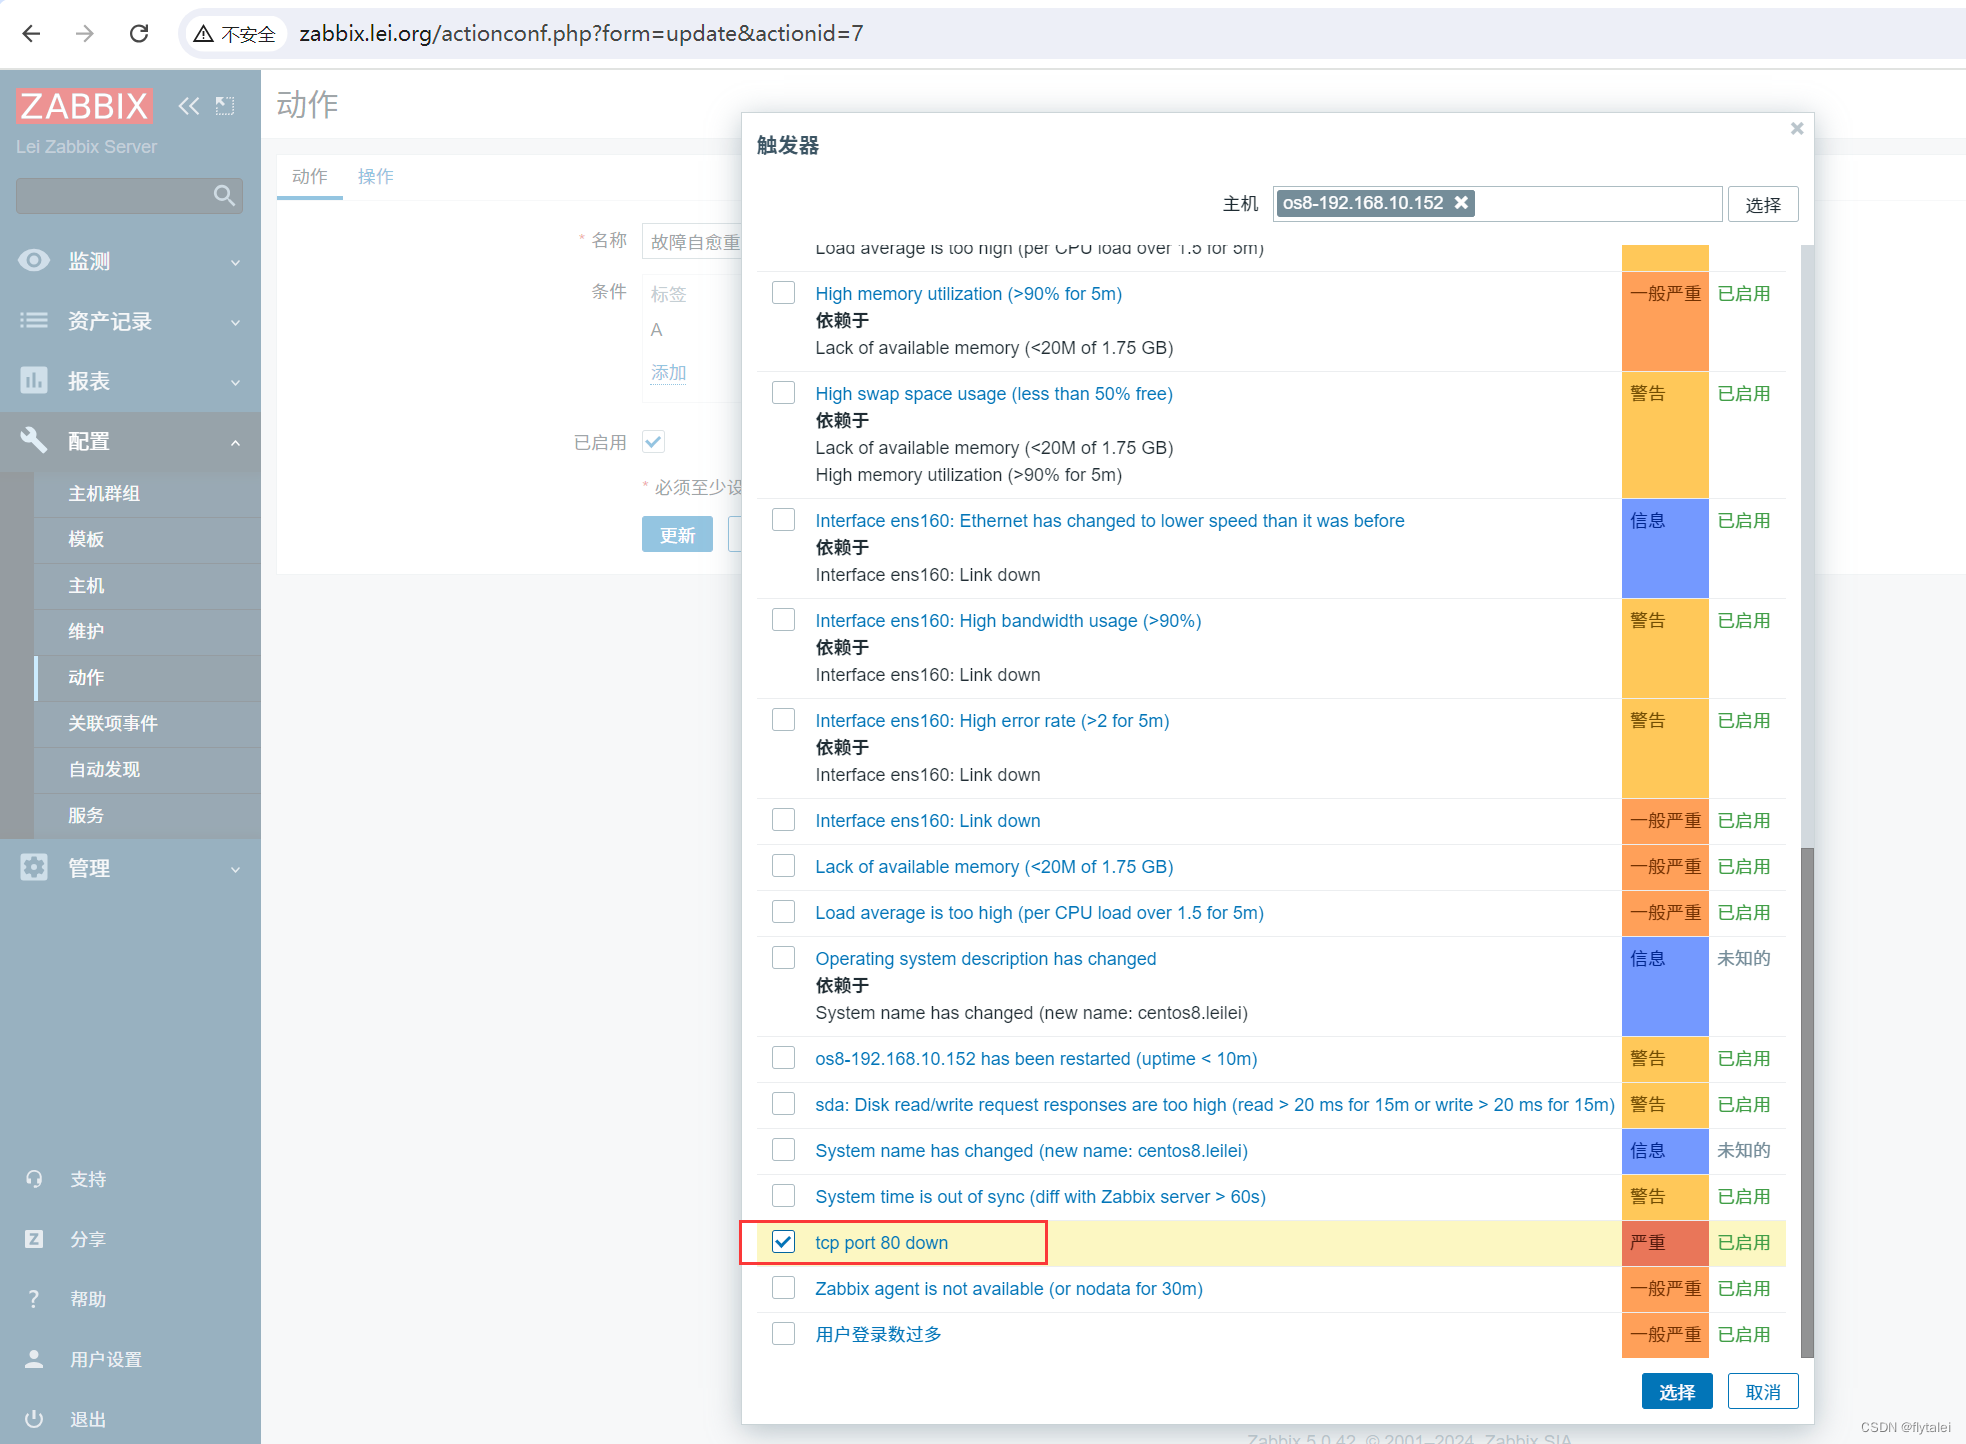Click the question mark icon for 帮助

[x=34, y=1299]
